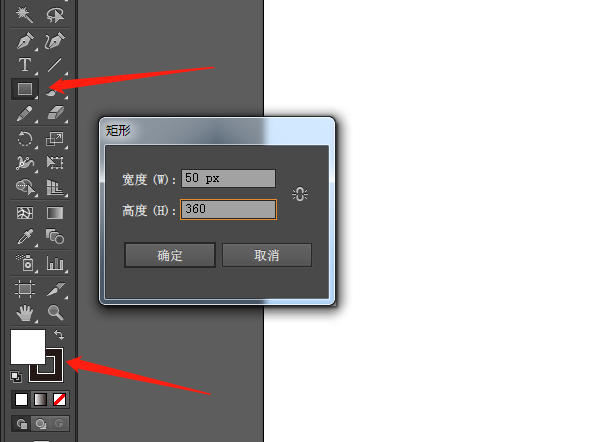Select the Gradient tool

pos(55,213)
